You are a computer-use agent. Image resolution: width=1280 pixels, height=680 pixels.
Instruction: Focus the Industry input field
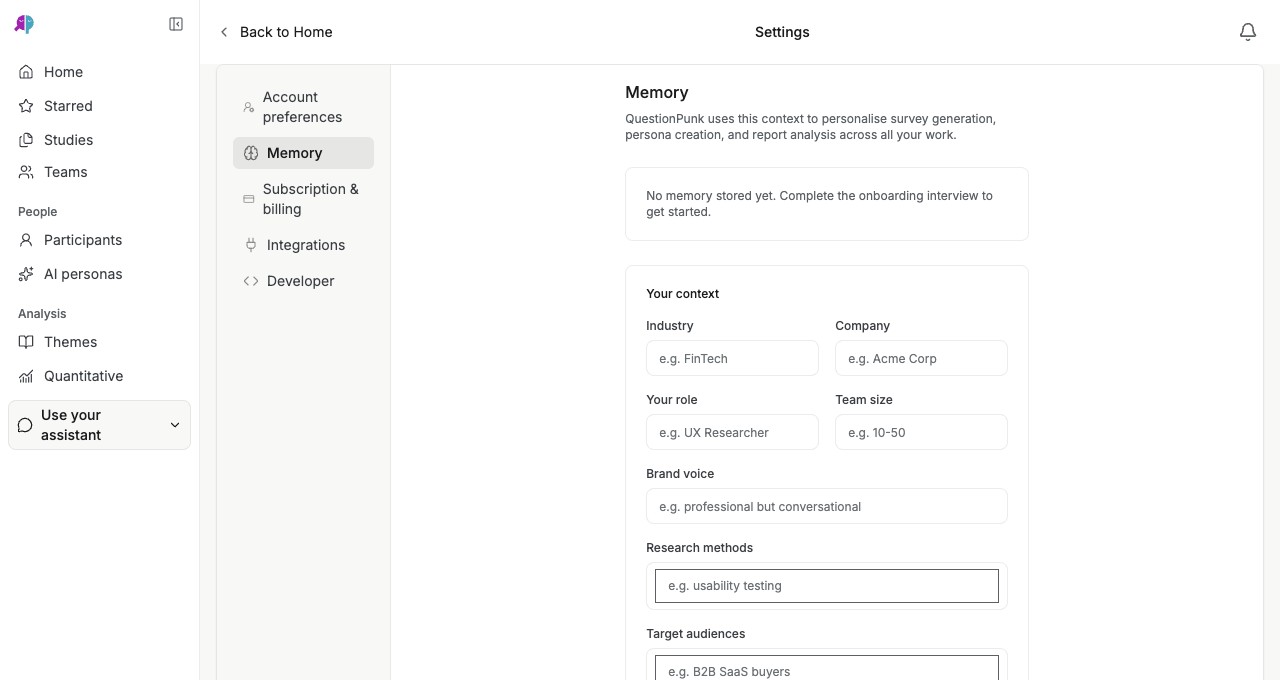[x=732, y=358]
